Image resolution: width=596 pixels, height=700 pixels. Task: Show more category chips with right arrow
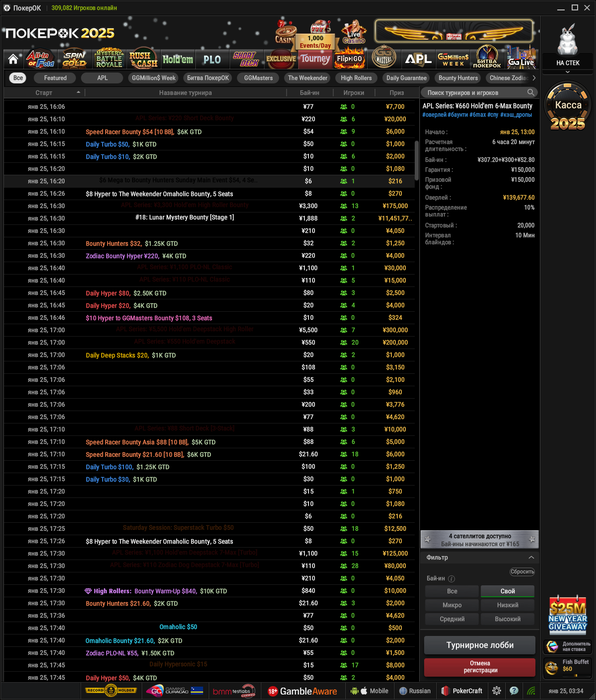[x=533, y=78]
